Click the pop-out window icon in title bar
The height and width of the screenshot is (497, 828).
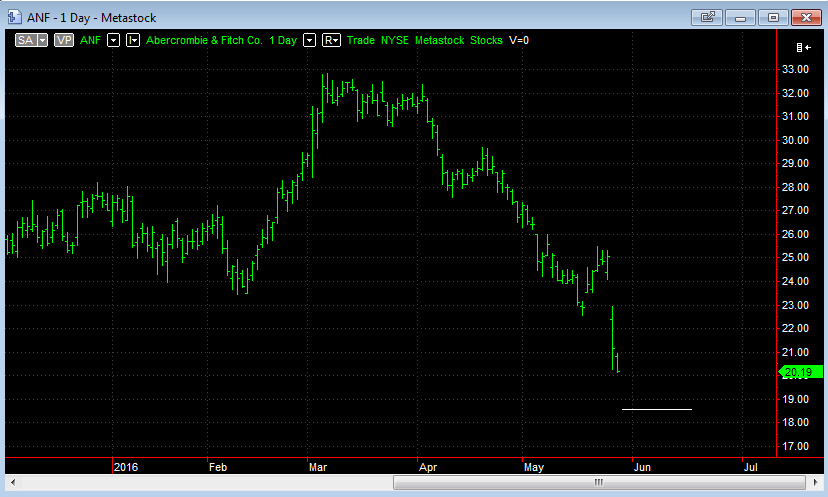707,17
